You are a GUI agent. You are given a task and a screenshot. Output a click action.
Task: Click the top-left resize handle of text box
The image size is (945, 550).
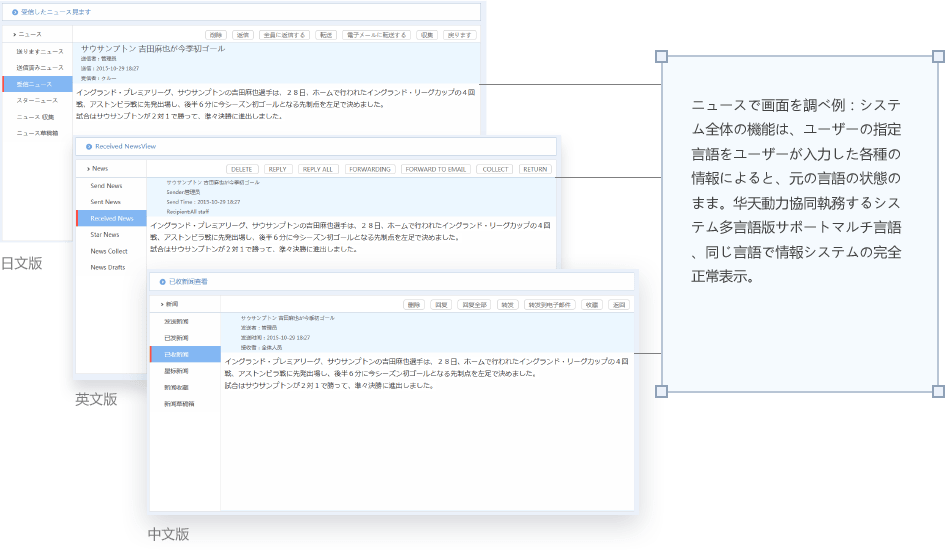point(661,57)
